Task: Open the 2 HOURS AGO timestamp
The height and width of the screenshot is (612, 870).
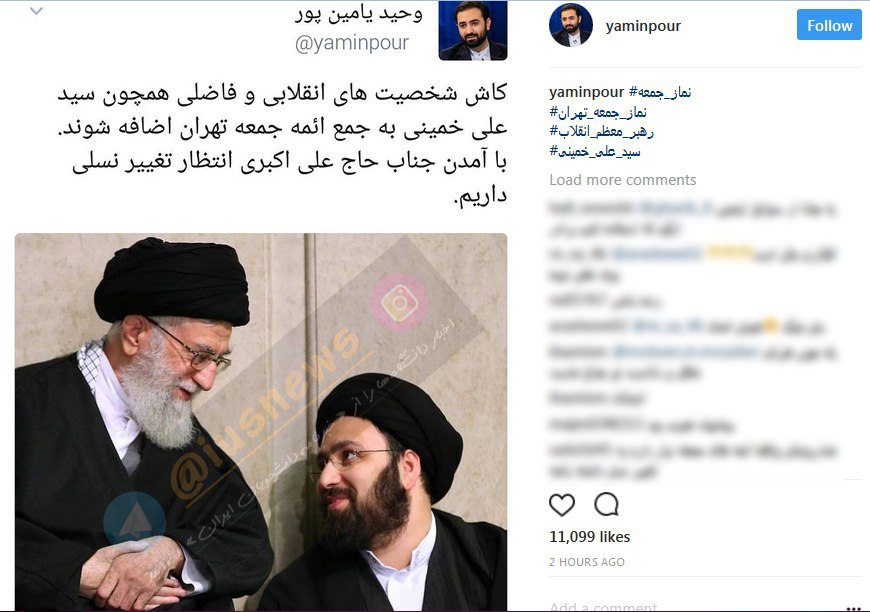Action: [586, 562]
